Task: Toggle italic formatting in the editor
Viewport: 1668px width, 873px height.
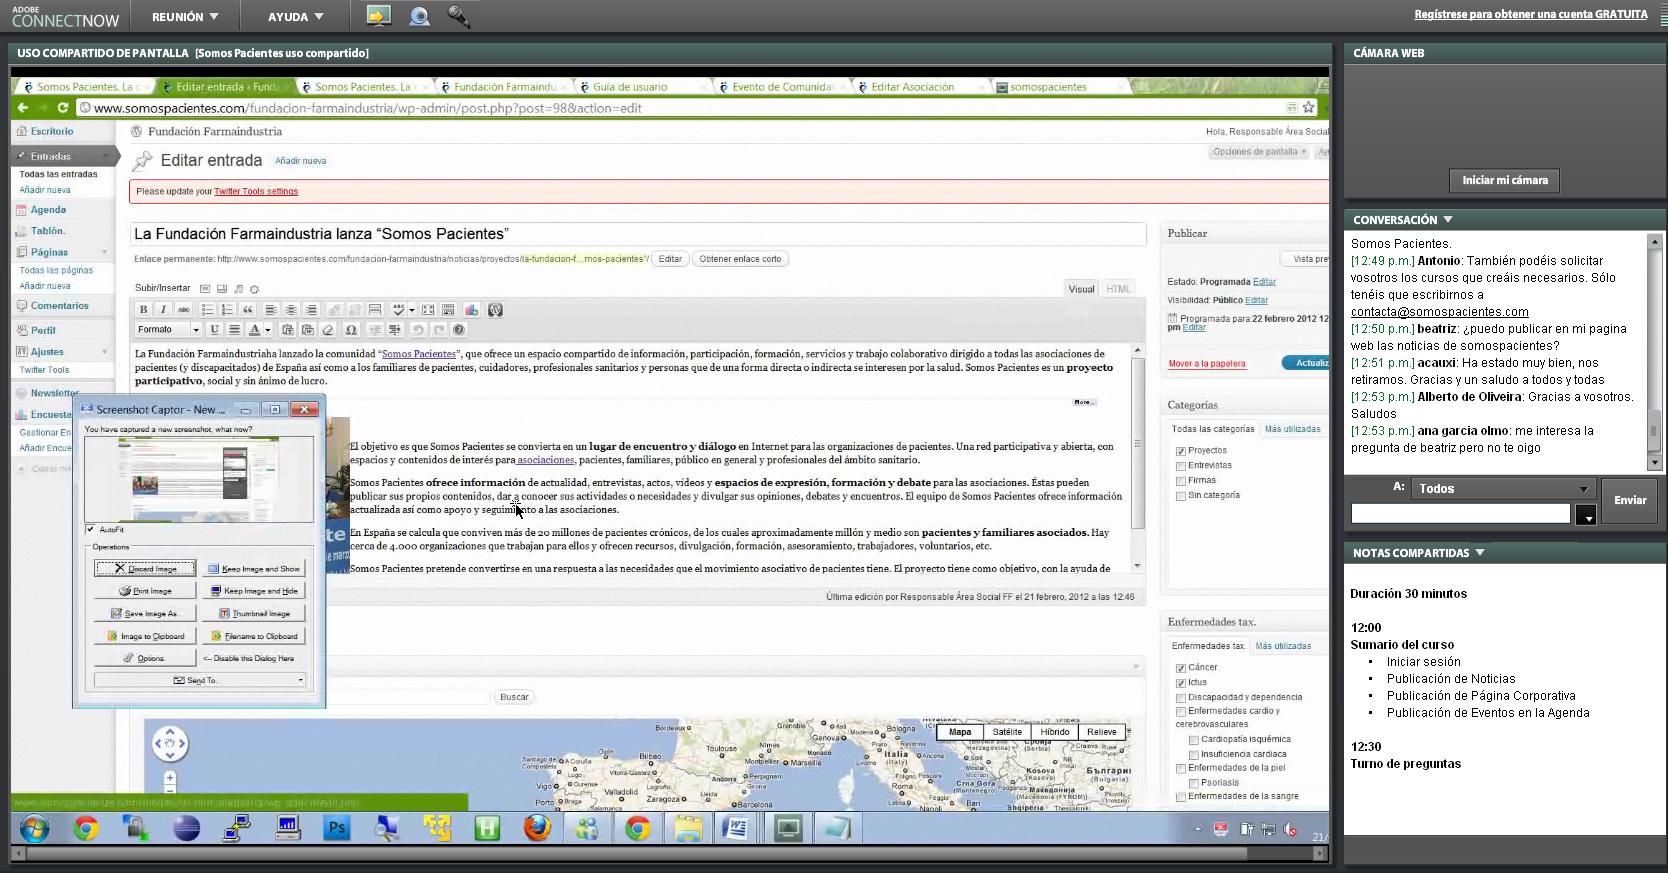Action: tap(163, 310)
